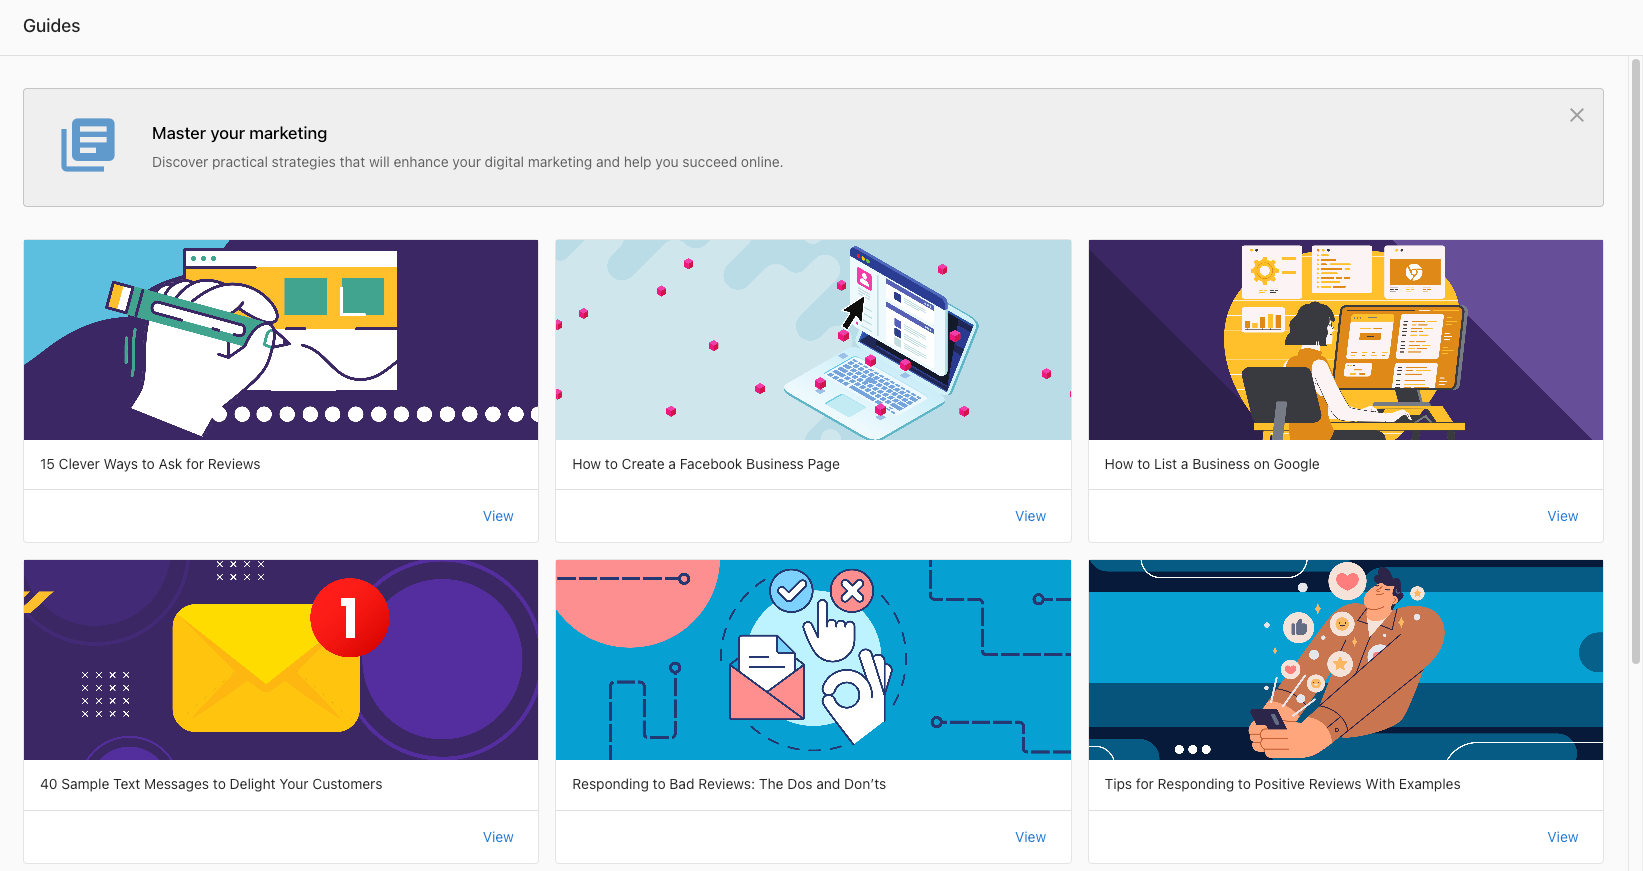View the Facebook Business Page guide

coord(1030,516)
